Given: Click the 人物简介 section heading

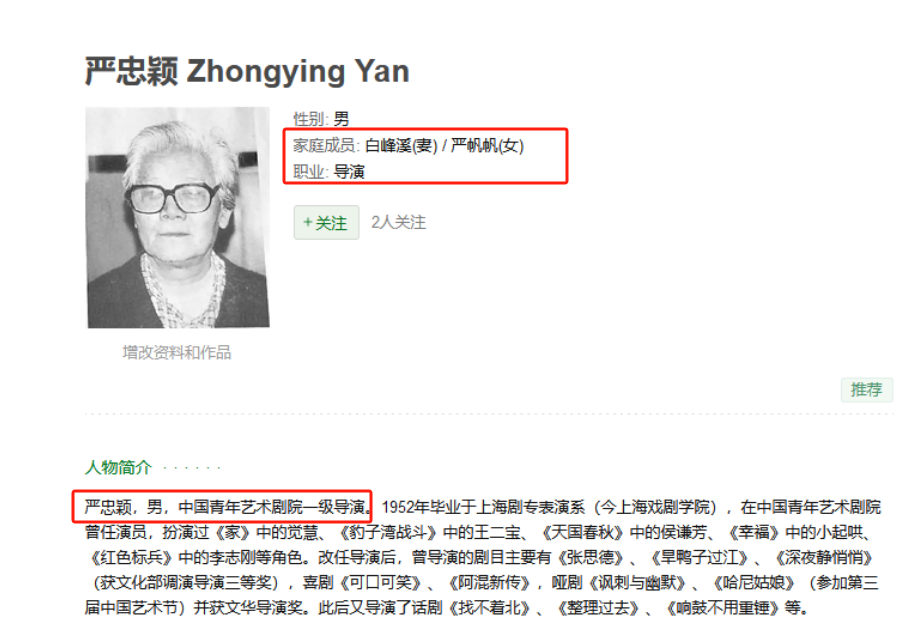Looking at the screenshot, I should pyautogui.click(x=118, y=467).
